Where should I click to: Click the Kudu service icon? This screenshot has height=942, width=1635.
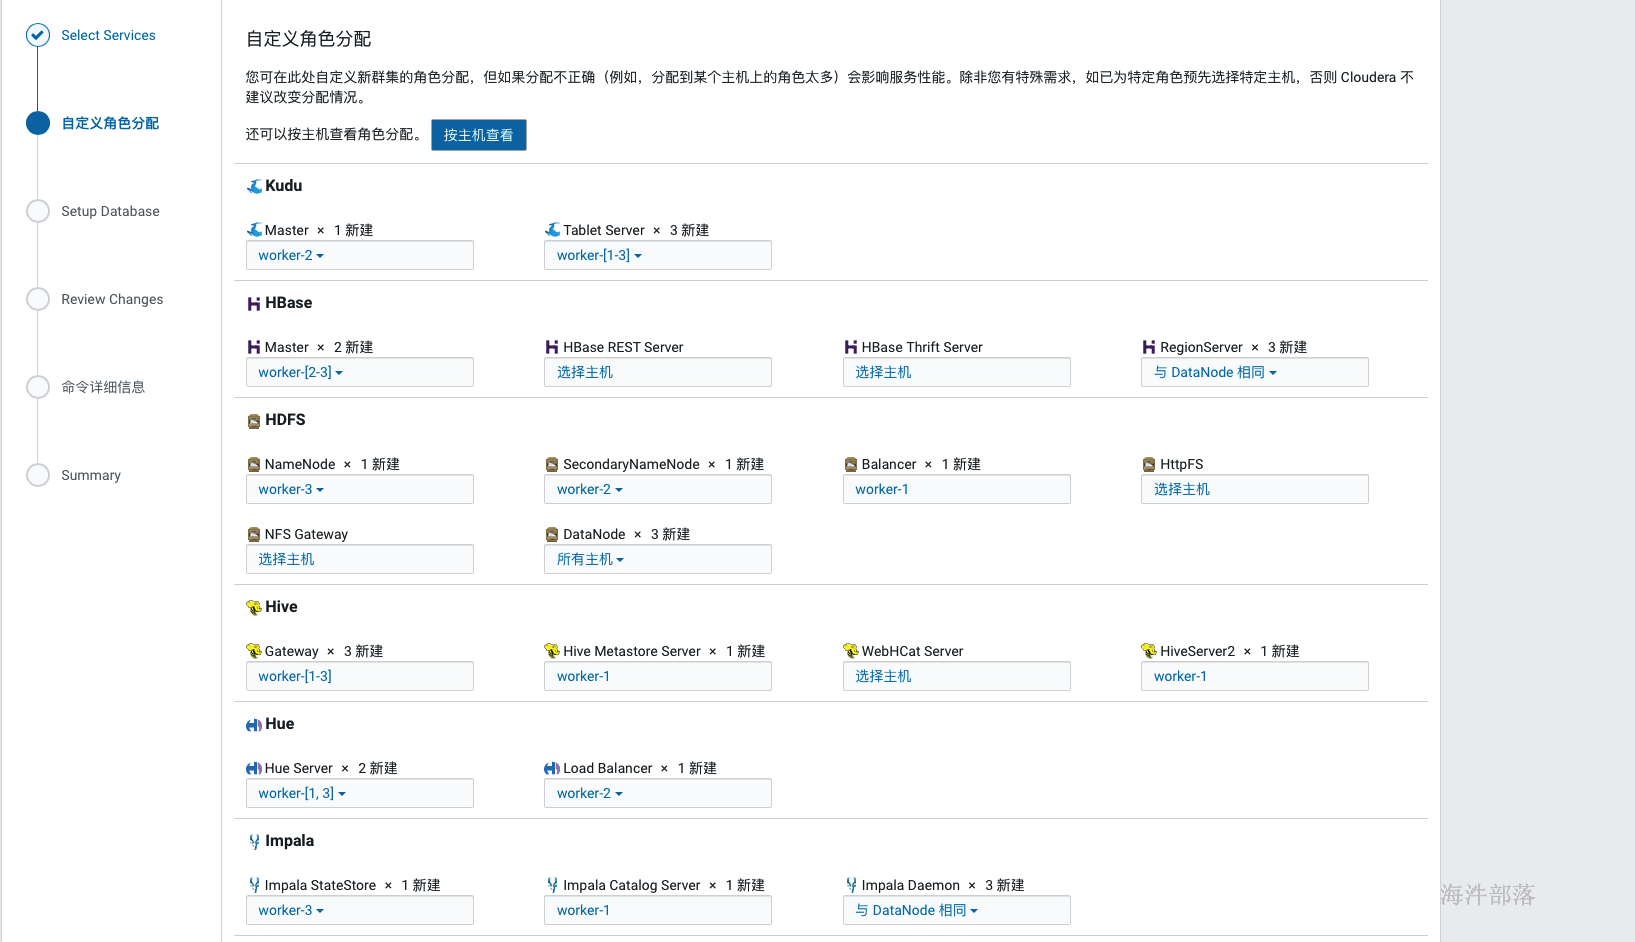click(x=254, y=186)
